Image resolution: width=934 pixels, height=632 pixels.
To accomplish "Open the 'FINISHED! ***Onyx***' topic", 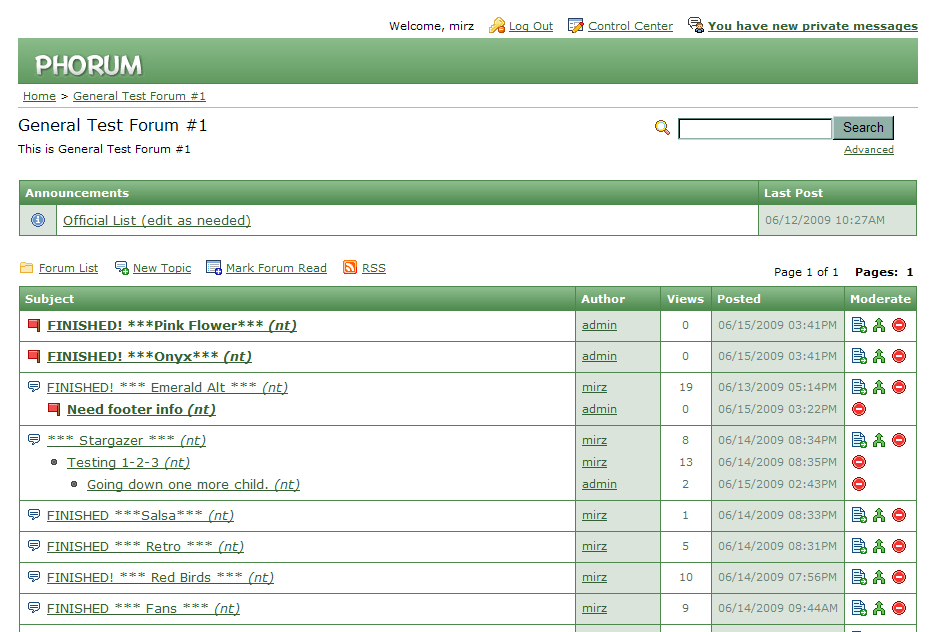I will (149, 356).
